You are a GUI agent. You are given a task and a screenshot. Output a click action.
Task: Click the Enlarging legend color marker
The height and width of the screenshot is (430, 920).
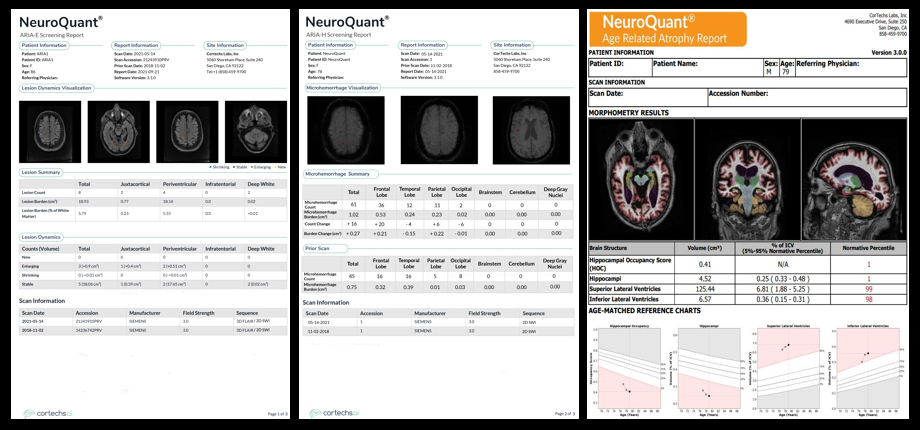point(253,167)
